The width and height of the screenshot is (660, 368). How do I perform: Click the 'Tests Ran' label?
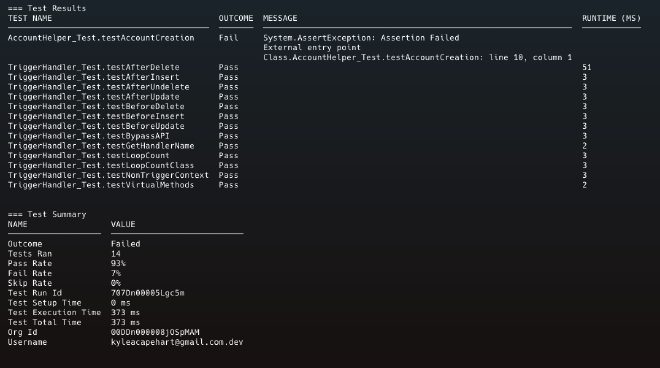[30, 254]
